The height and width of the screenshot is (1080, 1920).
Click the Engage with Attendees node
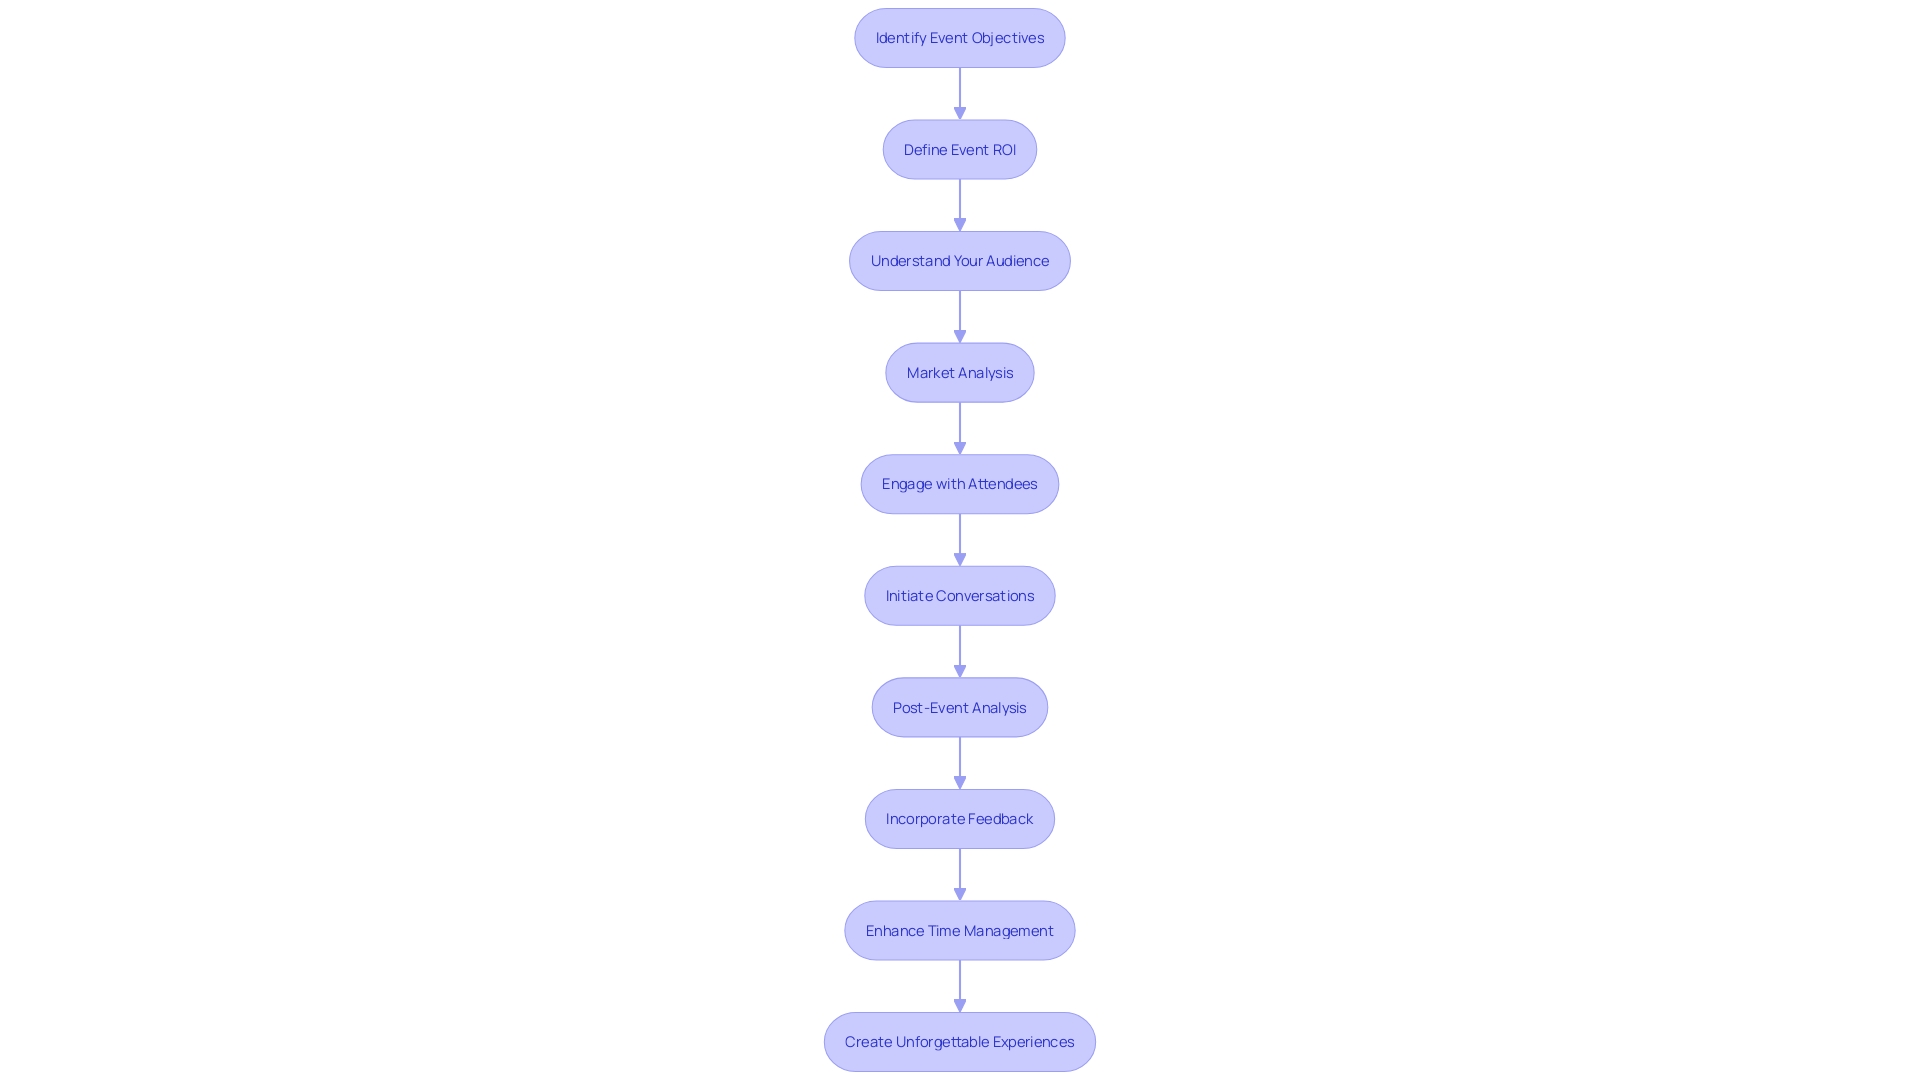(959, 483)
